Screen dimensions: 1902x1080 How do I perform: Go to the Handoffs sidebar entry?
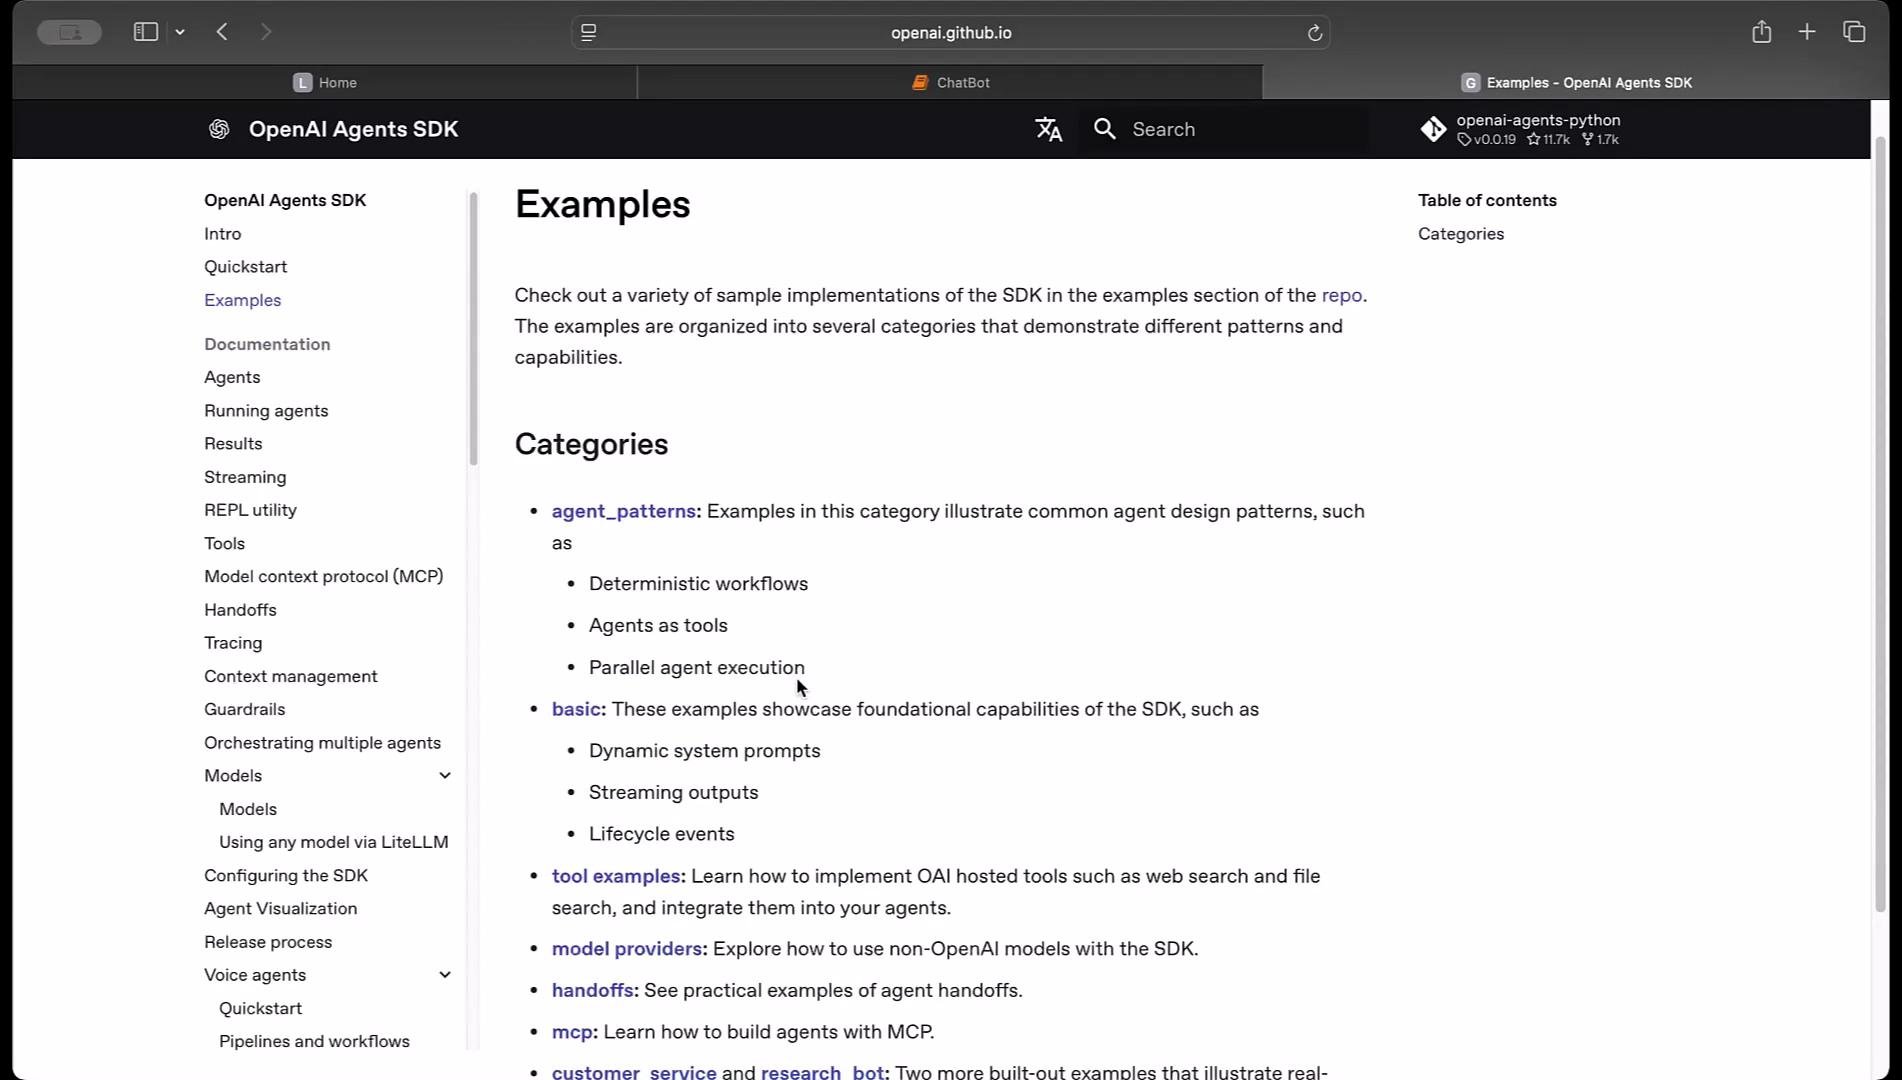pos(240,609)
